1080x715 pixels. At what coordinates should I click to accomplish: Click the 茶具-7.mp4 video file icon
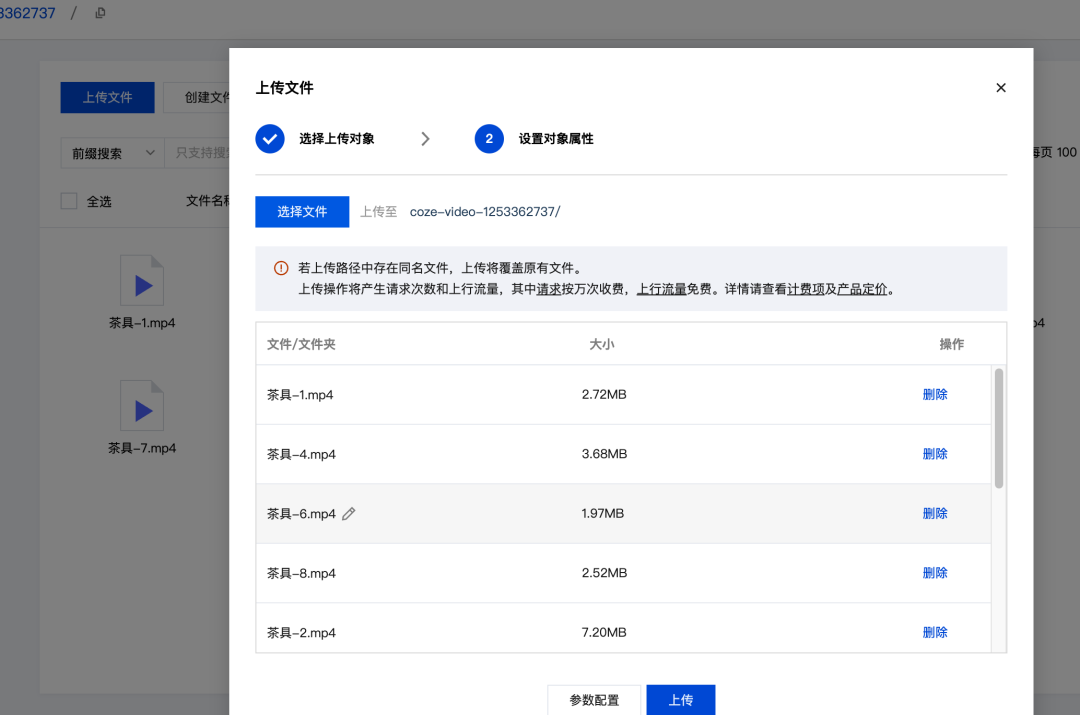(142, 405)
